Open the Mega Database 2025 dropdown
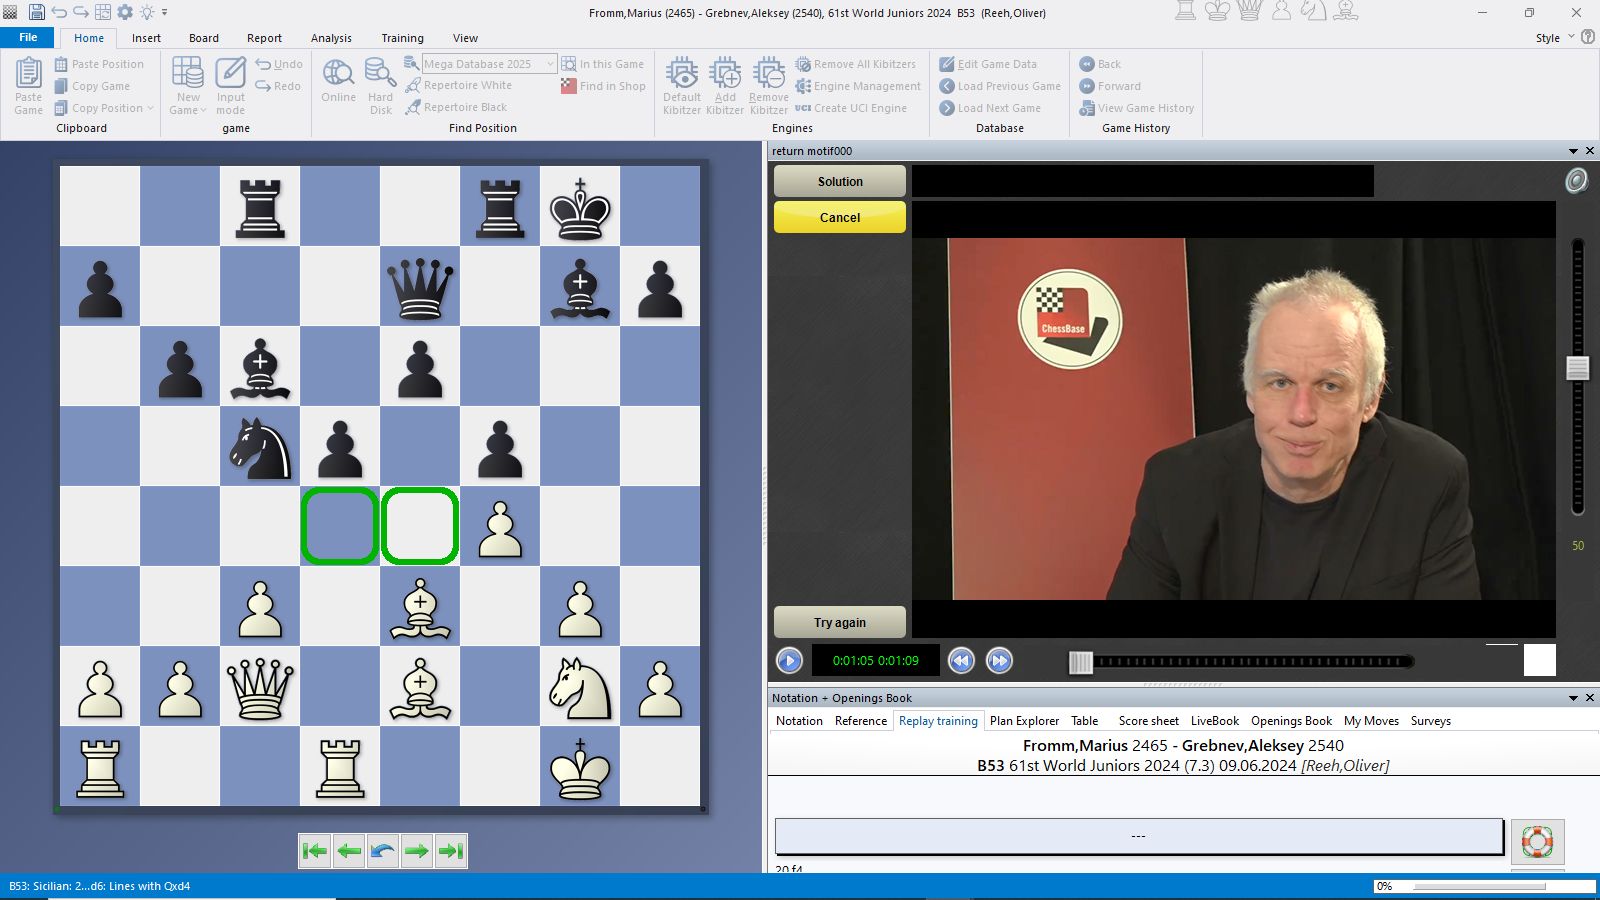Image resolution: width=1600 pixels, height=900 pixels. coord(550,64)
